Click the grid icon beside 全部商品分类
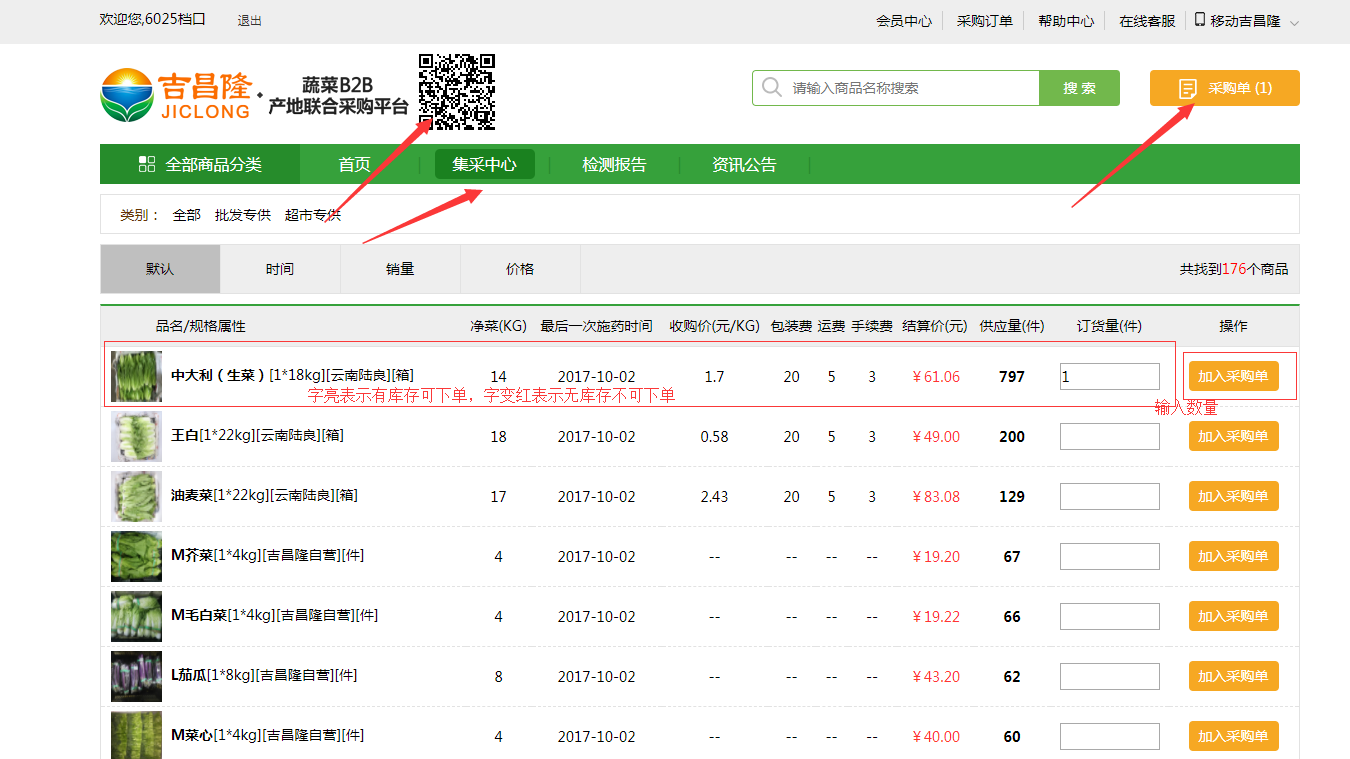Screen dimensions: 1350x759 click(x=147, y=165)
